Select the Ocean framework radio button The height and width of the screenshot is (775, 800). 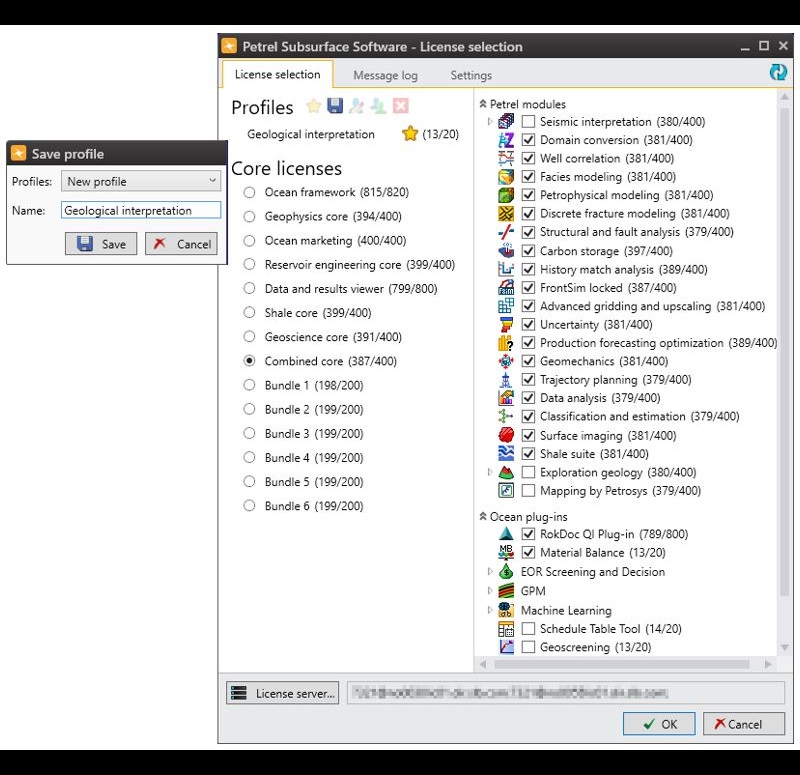[x=249, y=192]
